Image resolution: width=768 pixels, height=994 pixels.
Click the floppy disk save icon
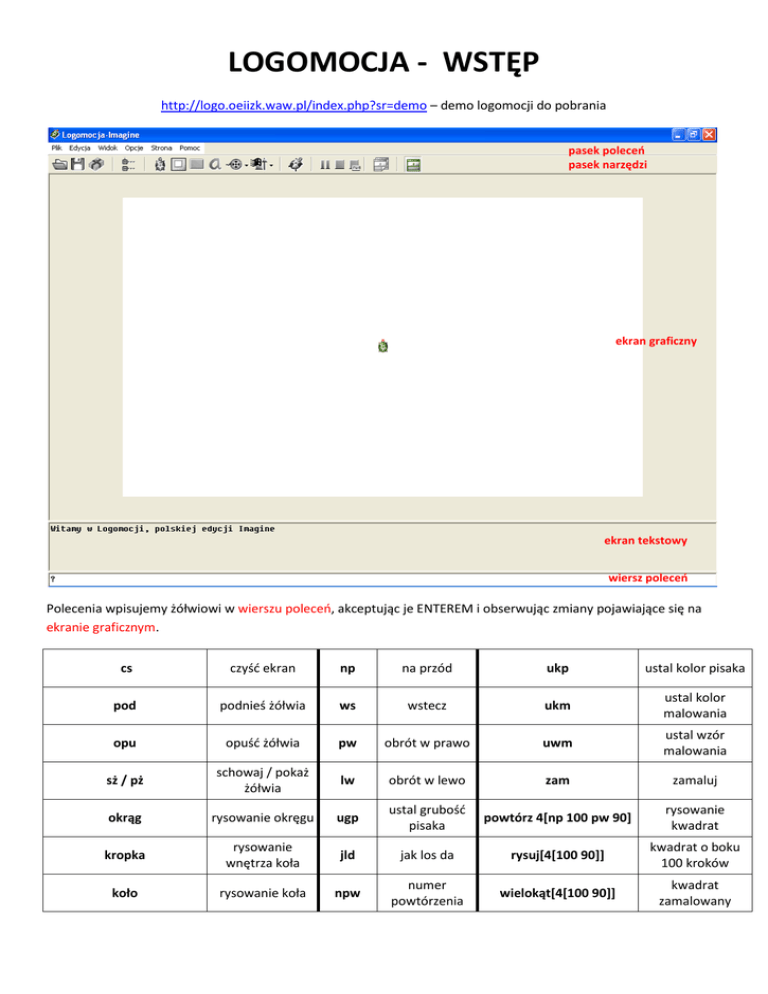(x=77, y=164)
